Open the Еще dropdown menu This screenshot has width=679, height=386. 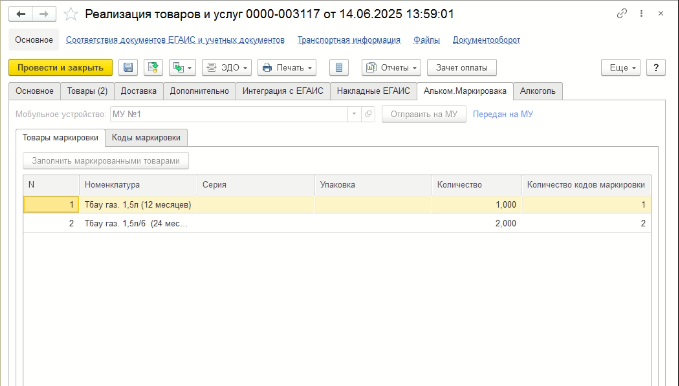click(621, 68)
